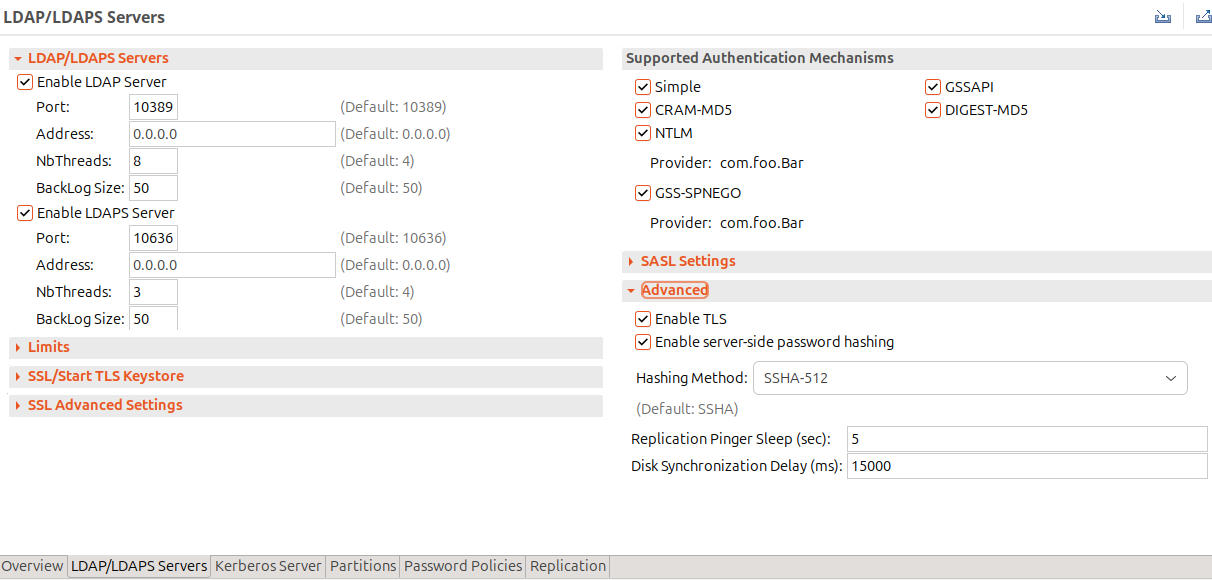Viewport: 1212px width, 580px height.
Task: Disable the Enable LDAP Server checkbox
Action: 25,82
